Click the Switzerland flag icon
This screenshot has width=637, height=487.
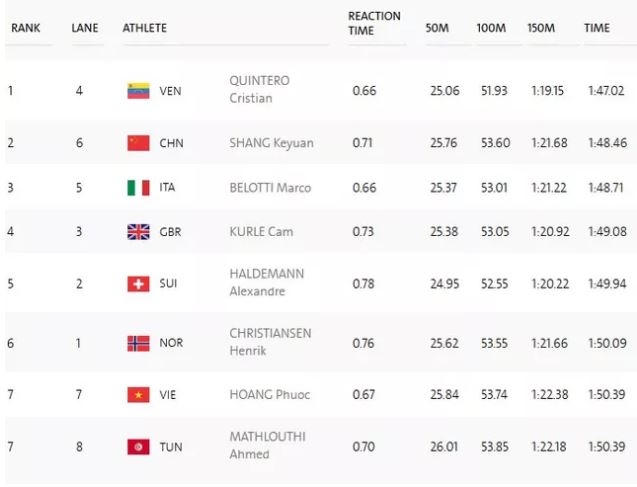pos(138,284)
